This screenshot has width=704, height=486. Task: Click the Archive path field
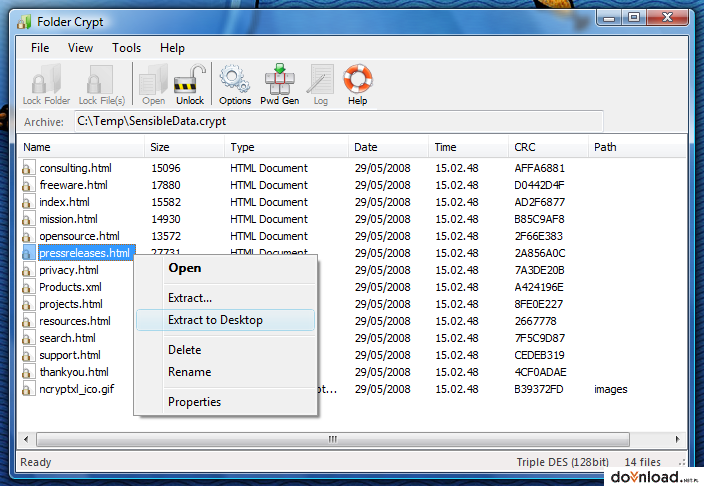tap(339, 121)
